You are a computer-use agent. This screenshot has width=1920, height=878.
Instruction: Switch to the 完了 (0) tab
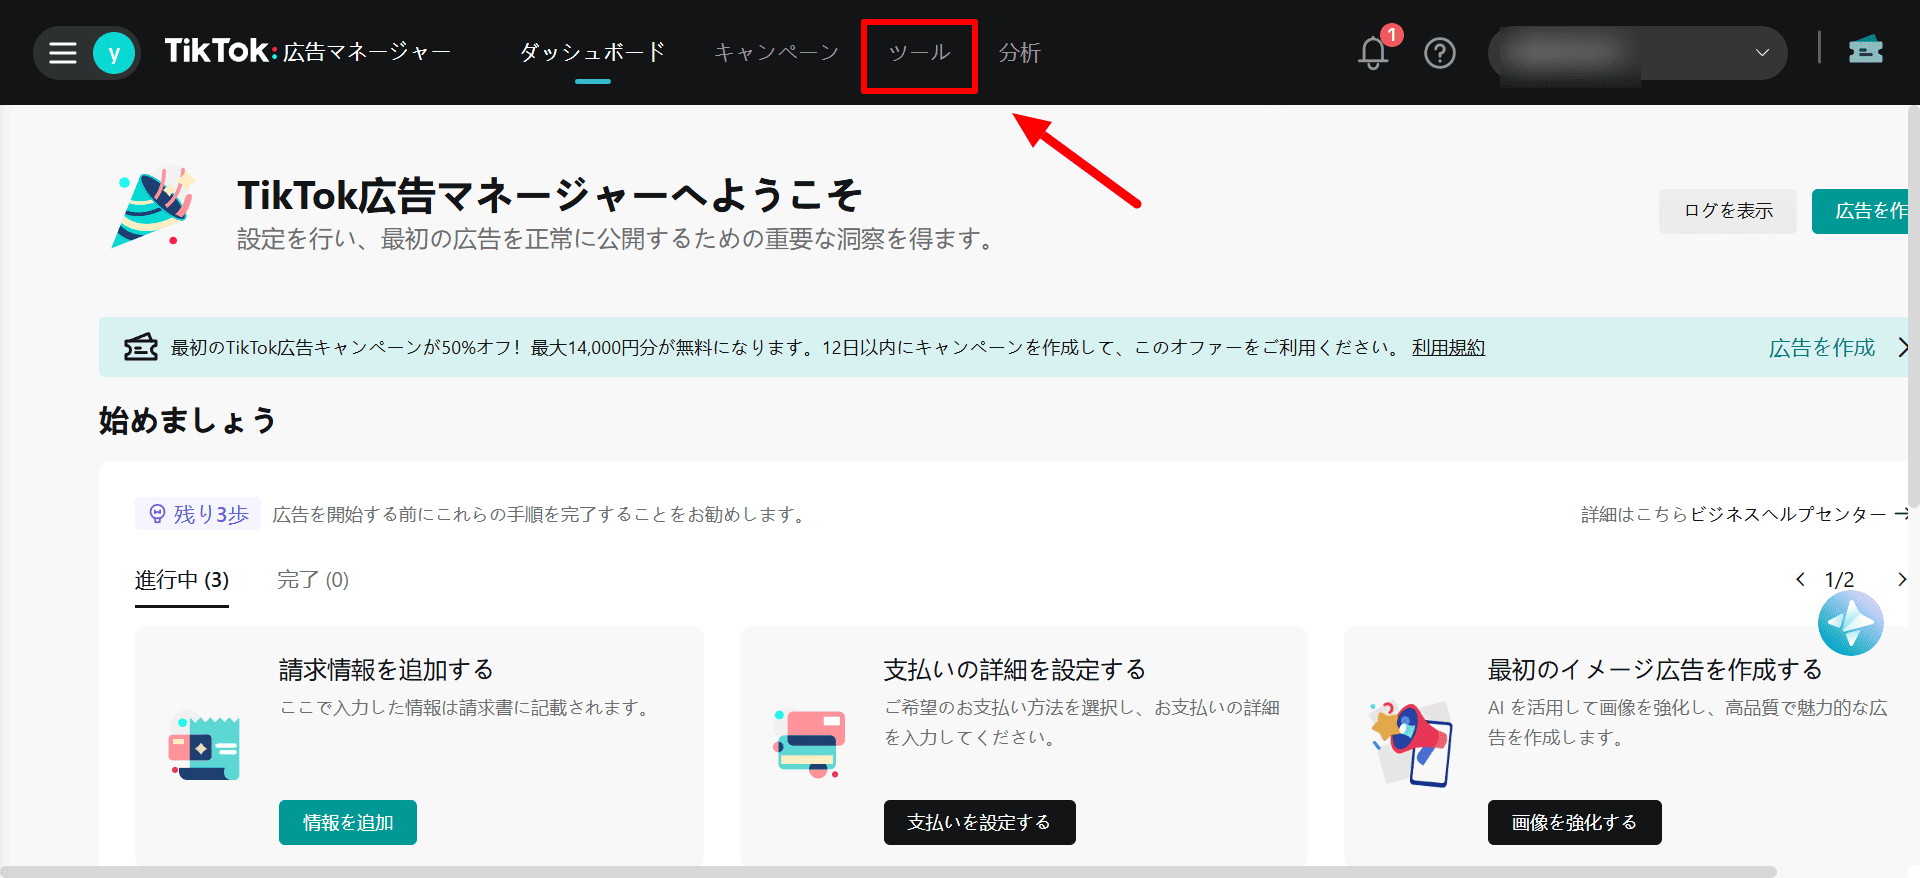coord(312,580)
